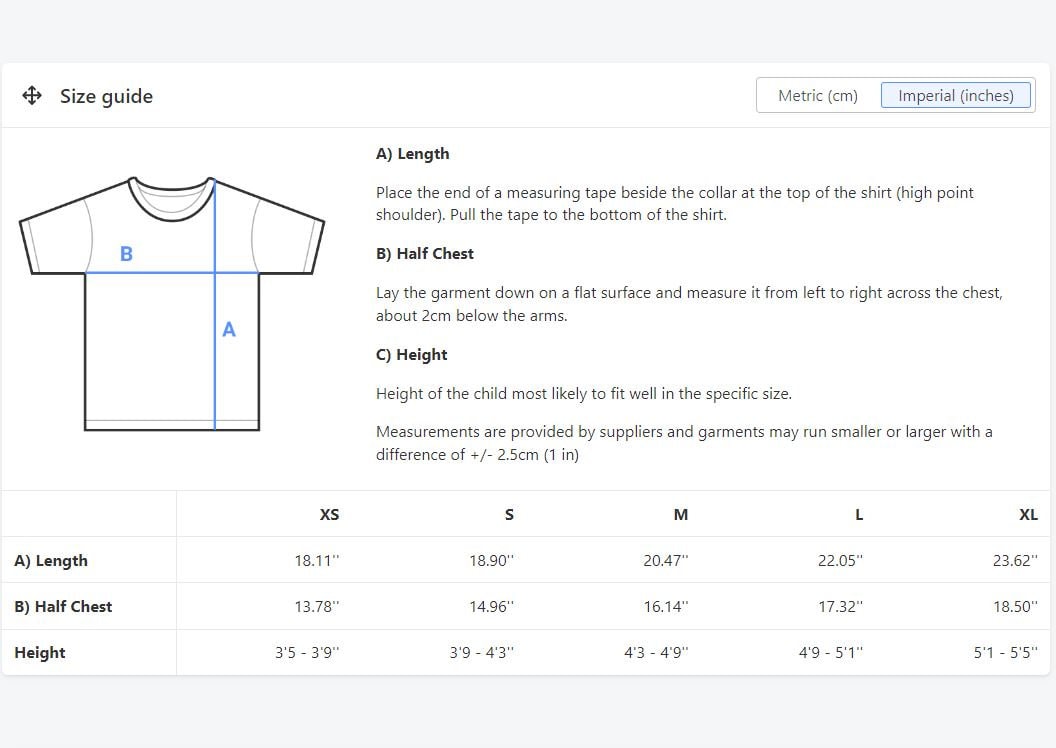Image resolution: width=1056 pixels, height=748 pixels.
Task: Click the 5'1 - 5'5'' XL height value
Action: click(x=1005, y=652)
